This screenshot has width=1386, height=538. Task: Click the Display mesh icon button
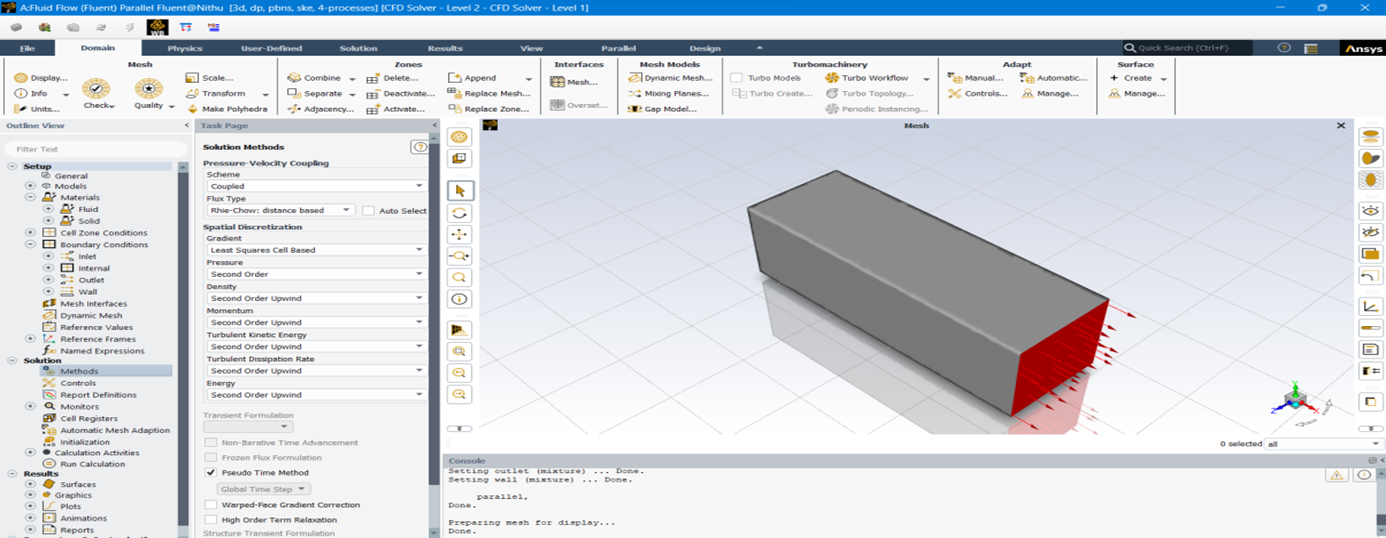[x=41, y=78]
